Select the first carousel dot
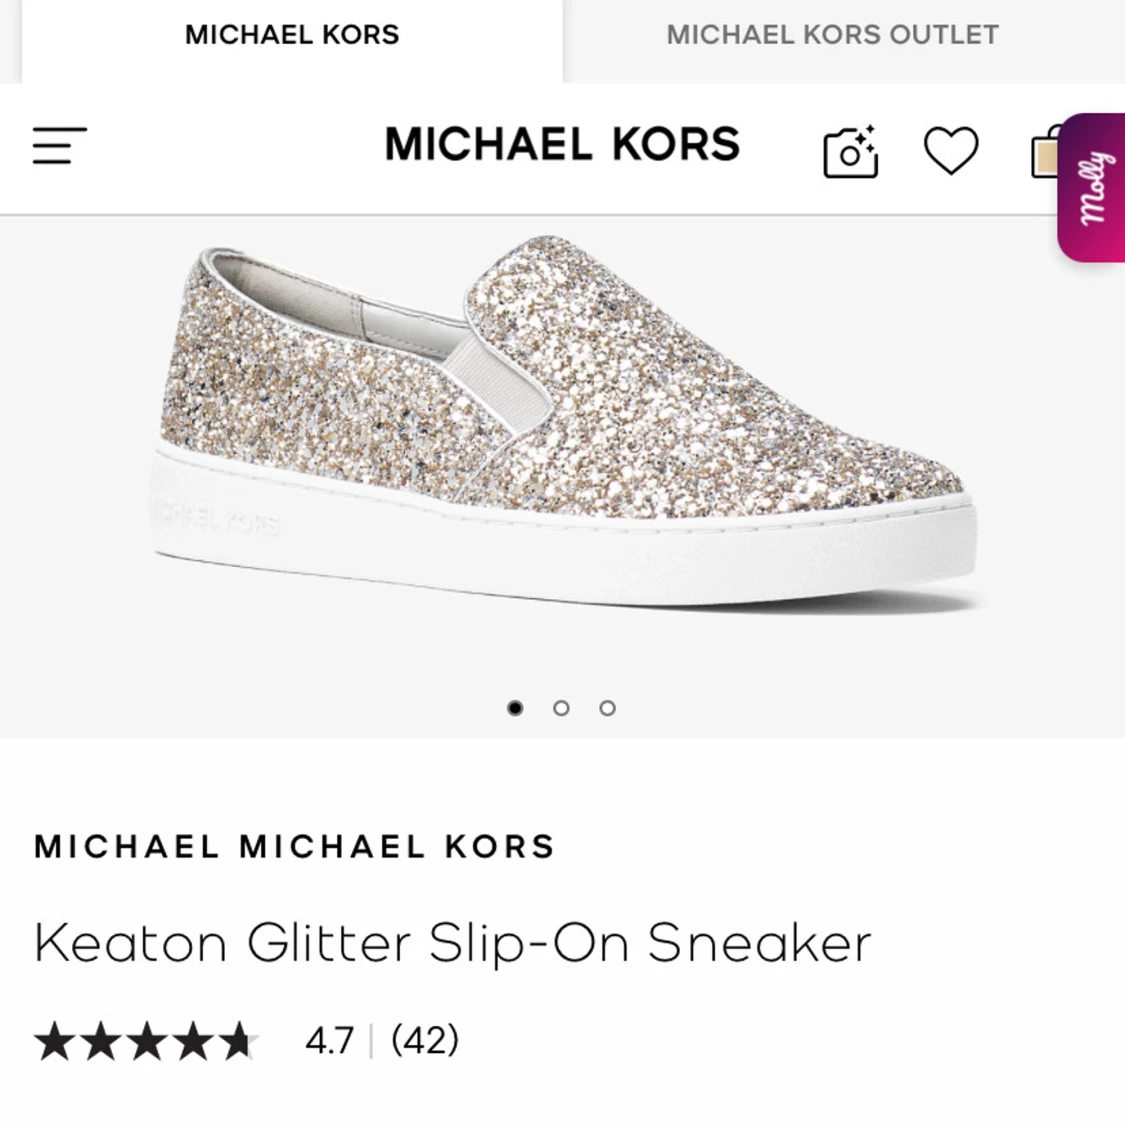The width and height of the screenshot is (1125, 1125). 515,708
